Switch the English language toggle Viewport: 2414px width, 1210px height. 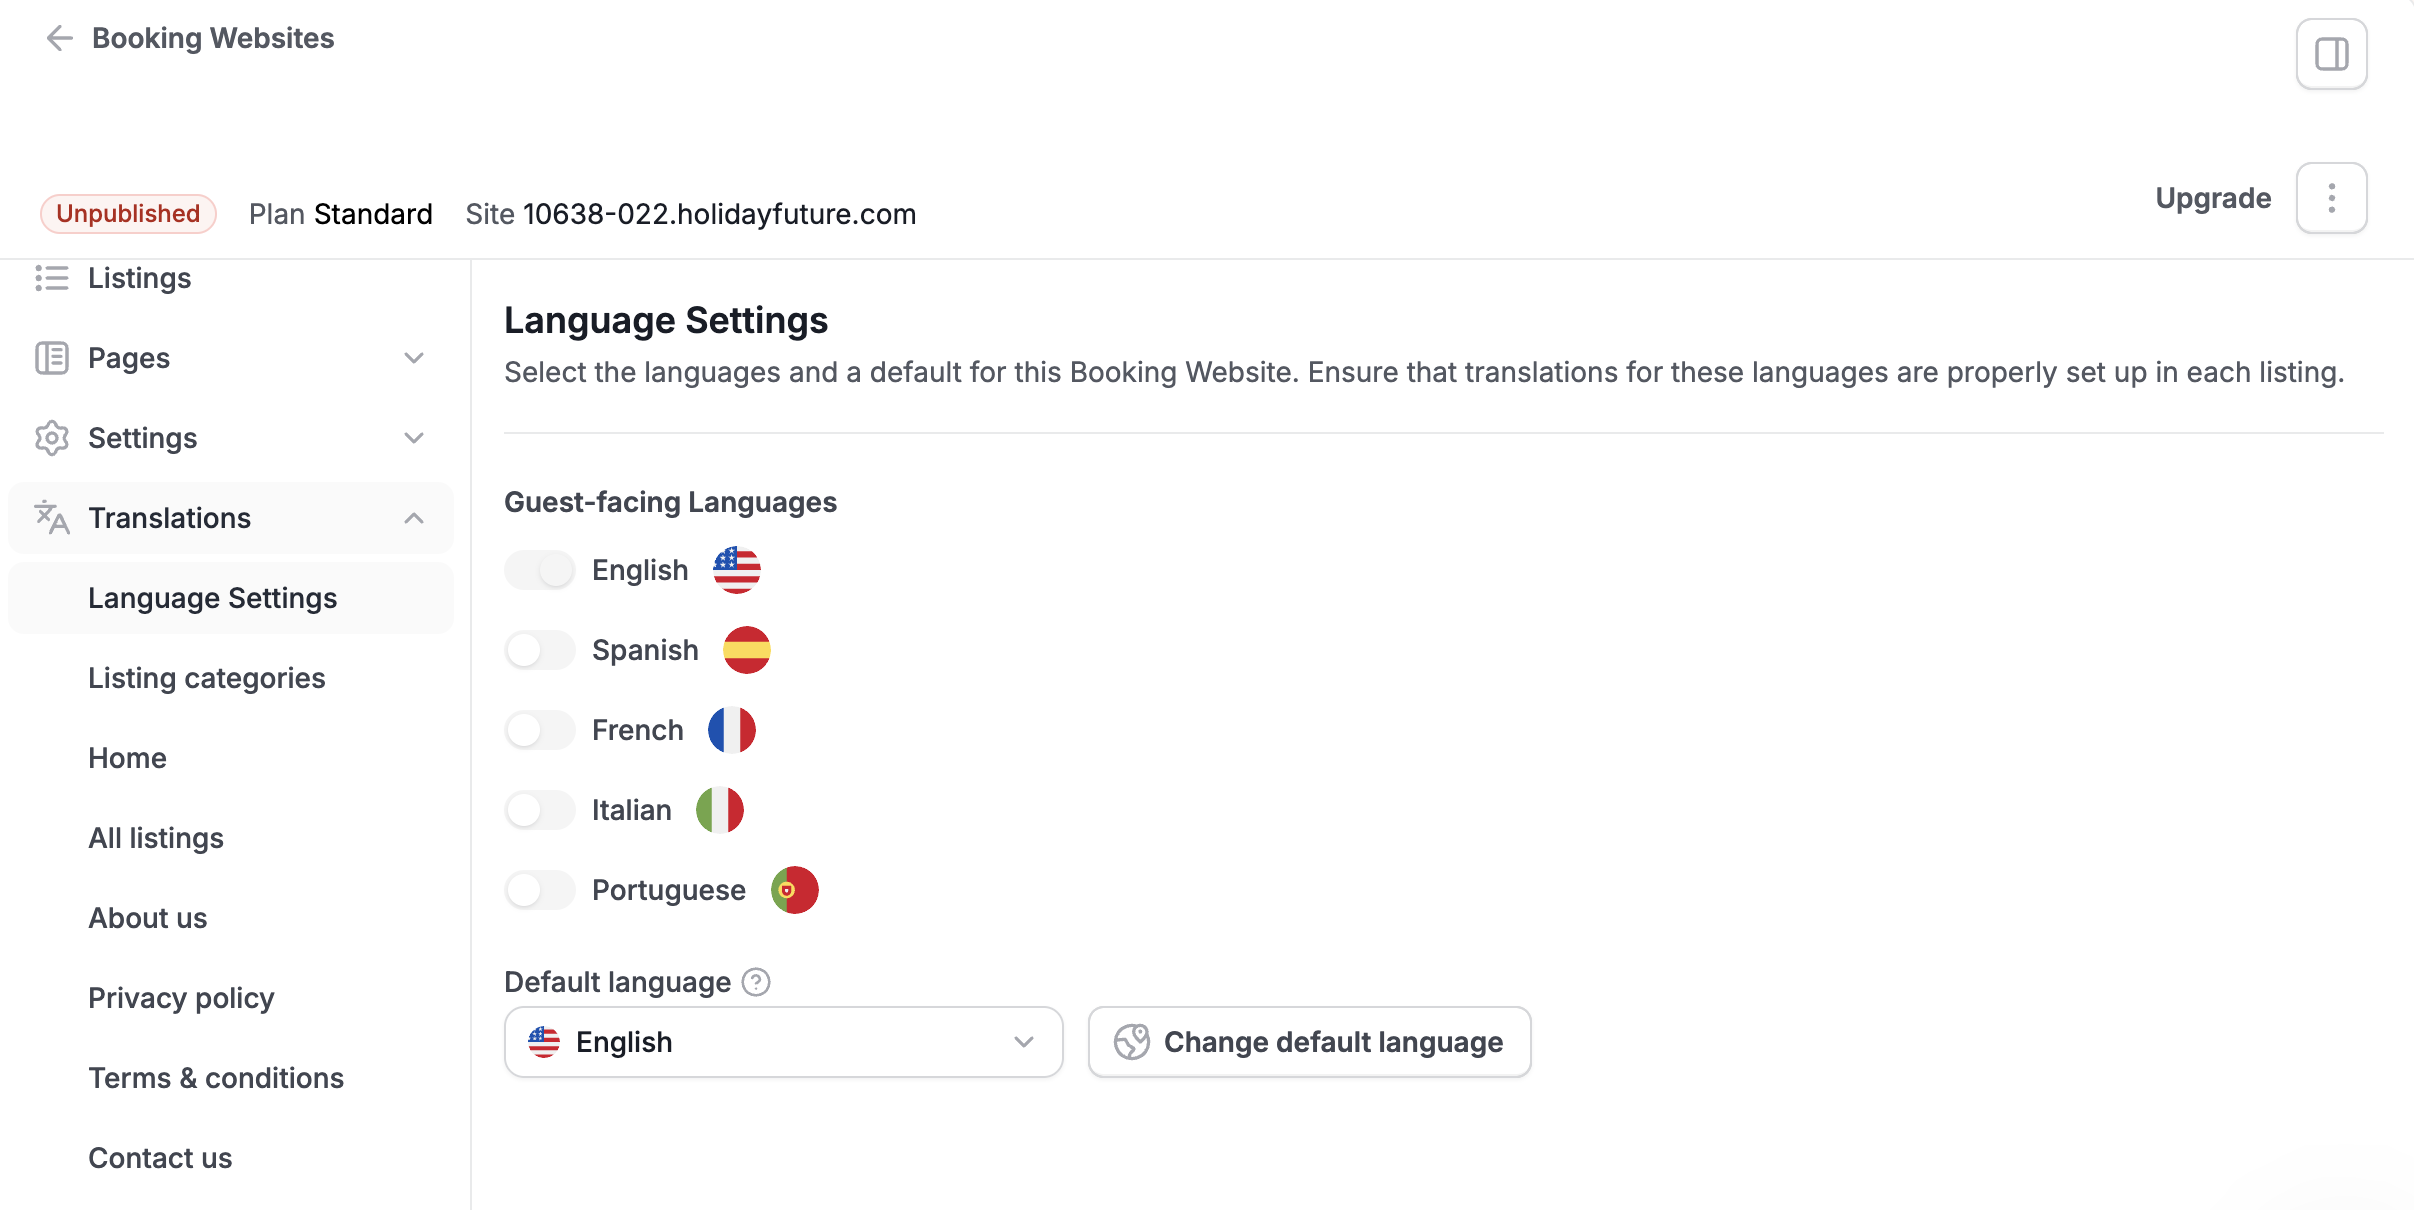point(540,570)
